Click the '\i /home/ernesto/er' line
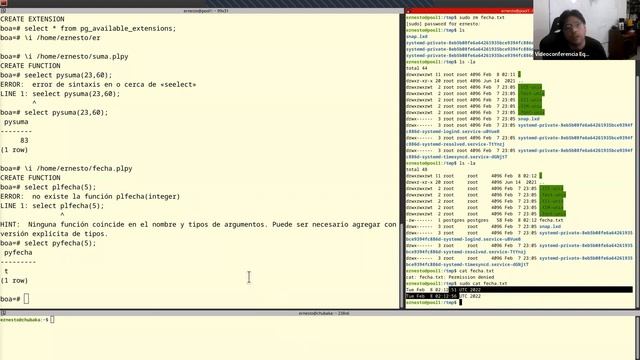The image size is (640, 360). point(62,38)
